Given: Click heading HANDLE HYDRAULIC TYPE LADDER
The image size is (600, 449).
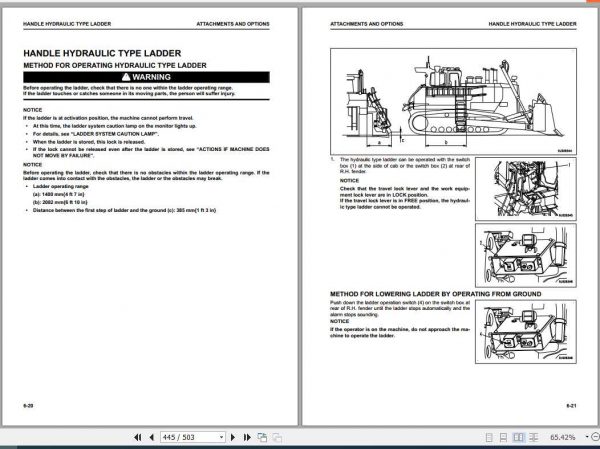Looking at the screenshot, I should [102, 53].
